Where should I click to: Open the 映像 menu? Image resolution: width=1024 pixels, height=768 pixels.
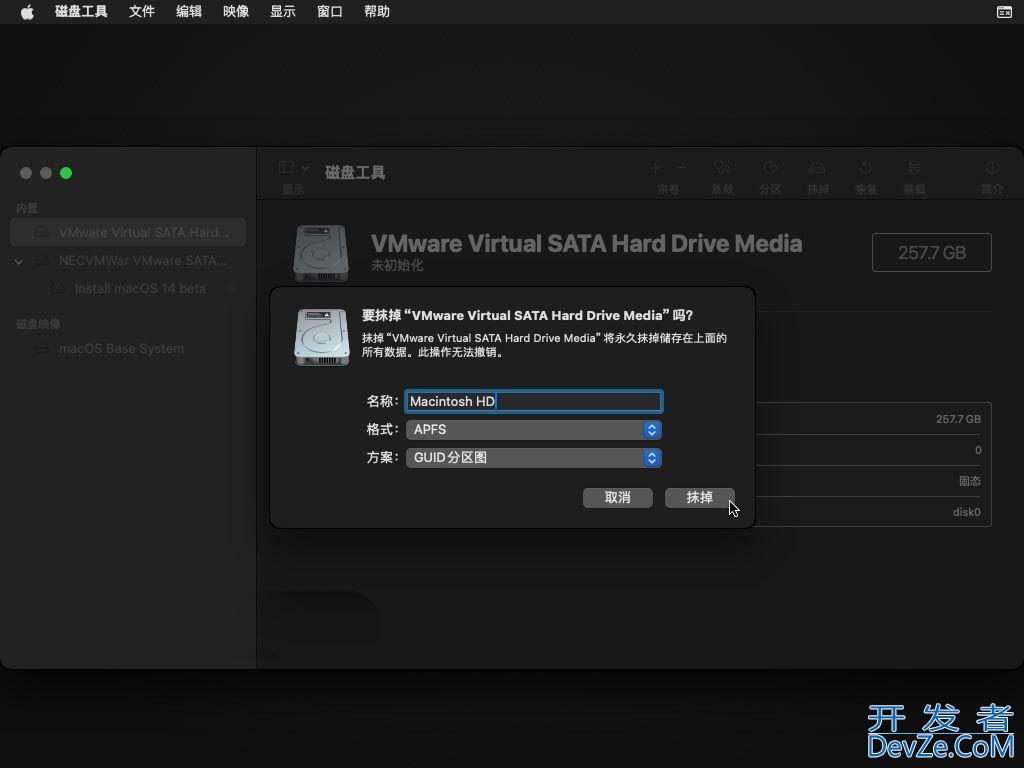[236, 12]
